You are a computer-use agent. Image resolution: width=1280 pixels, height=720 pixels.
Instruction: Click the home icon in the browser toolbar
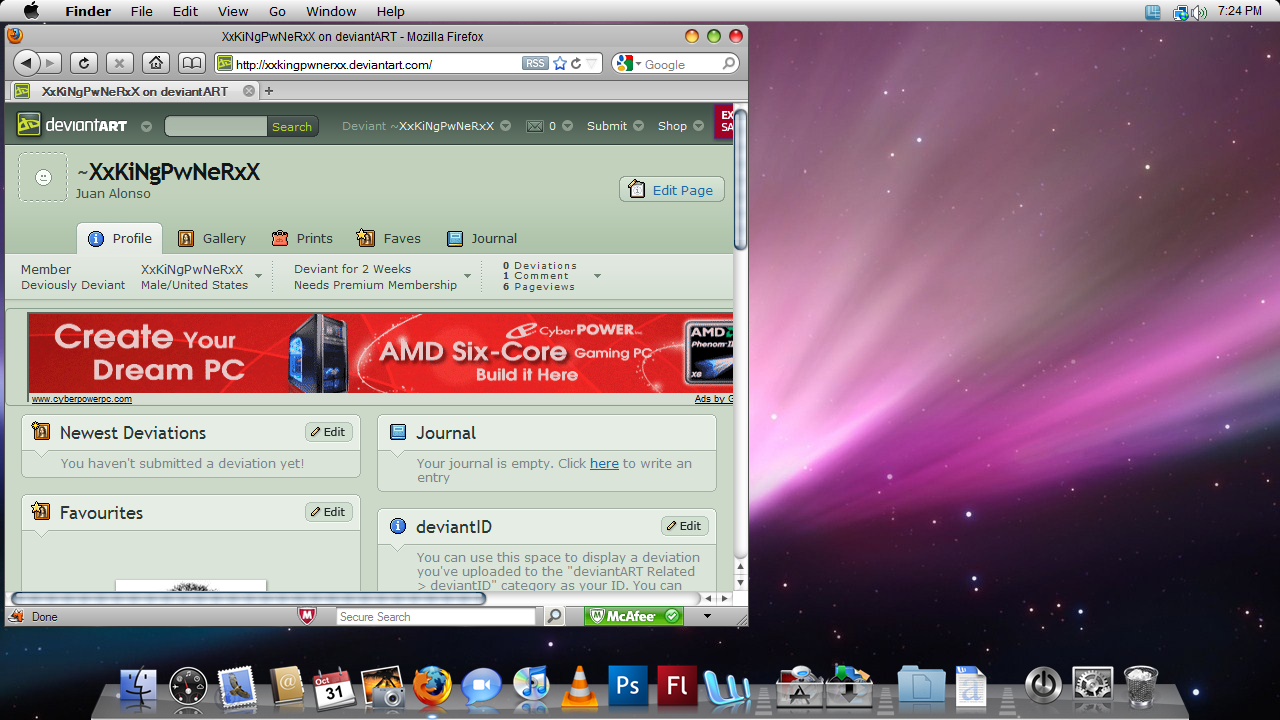tap(155, 62)
